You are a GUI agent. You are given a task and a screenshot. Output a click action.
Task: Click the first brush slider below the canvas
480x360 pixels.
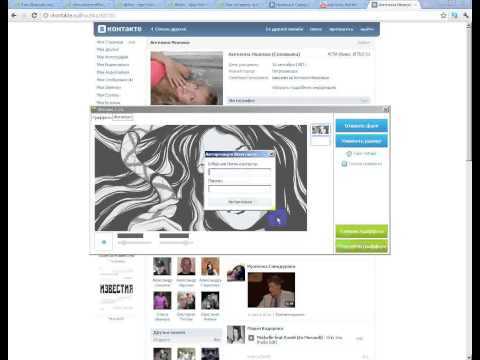134,243
